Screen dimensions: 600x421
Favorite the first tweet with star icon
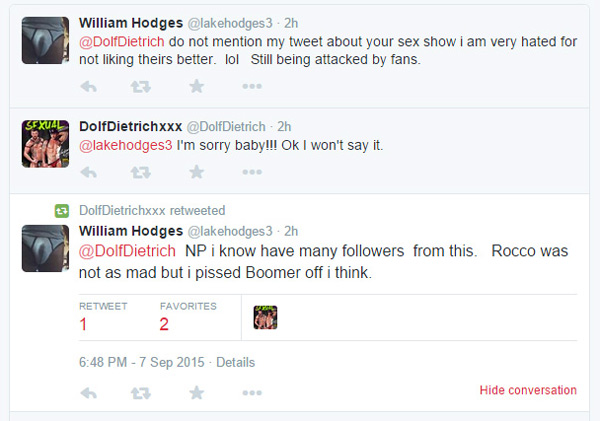197,86
